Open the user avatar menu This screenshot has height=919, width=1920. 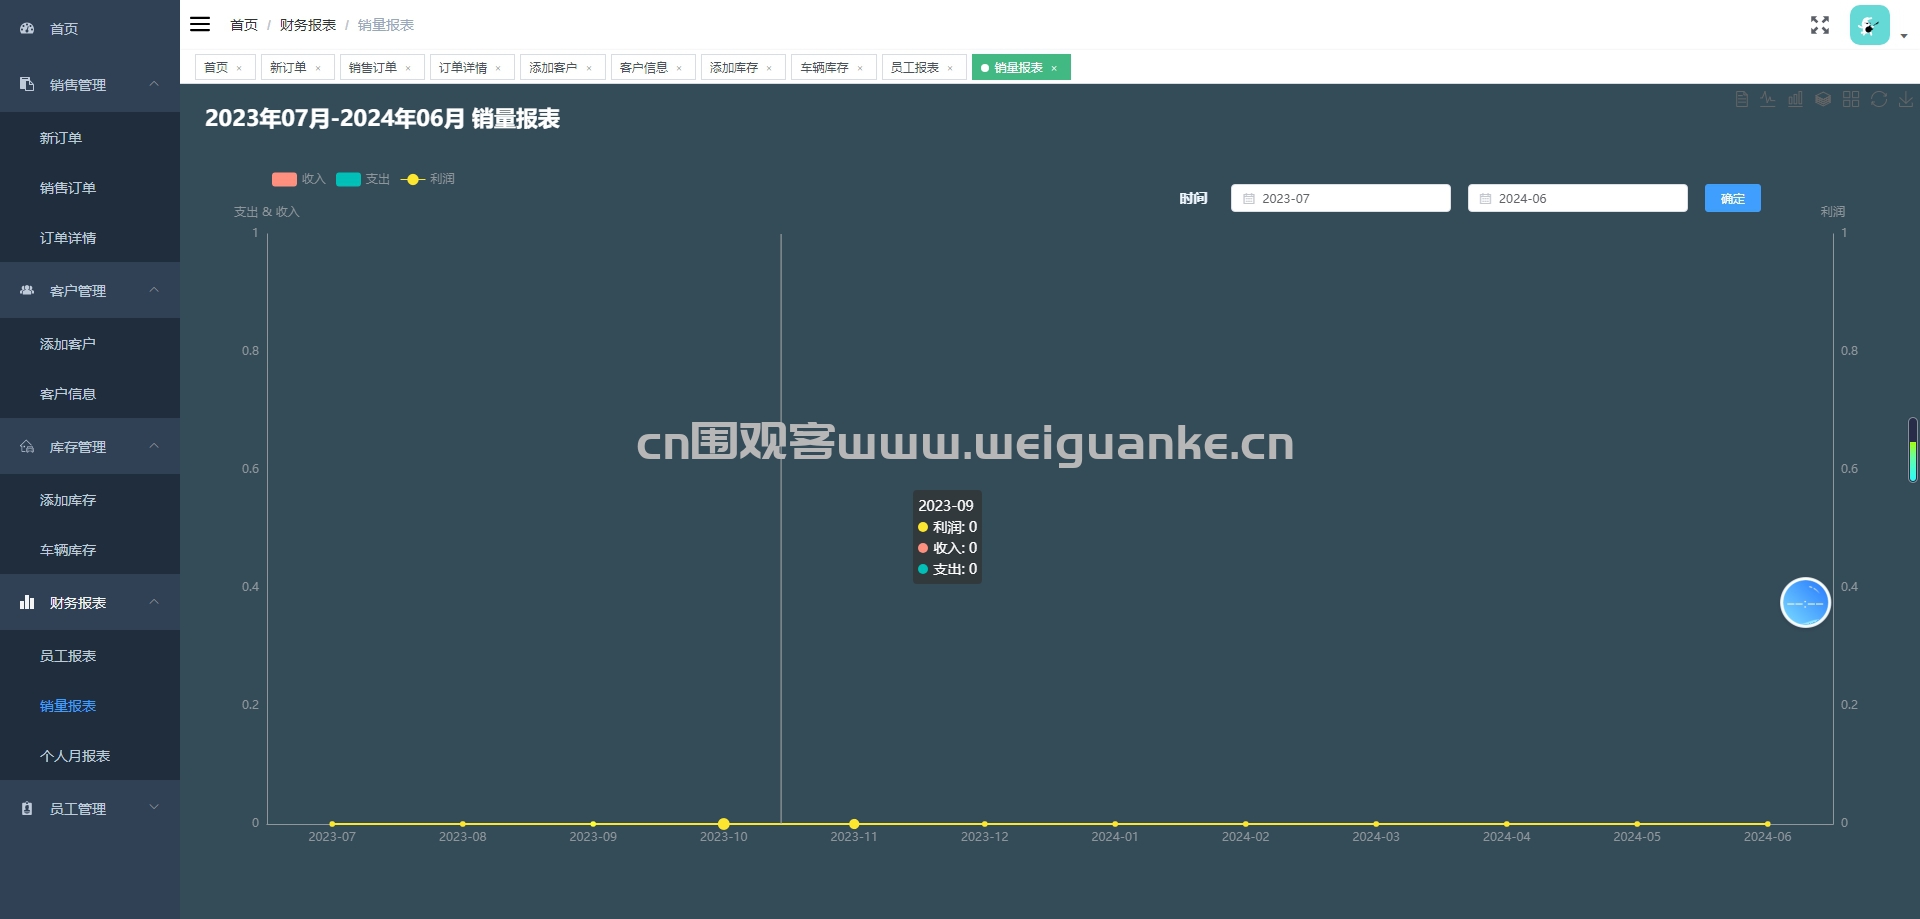(x=1869, y=25)
